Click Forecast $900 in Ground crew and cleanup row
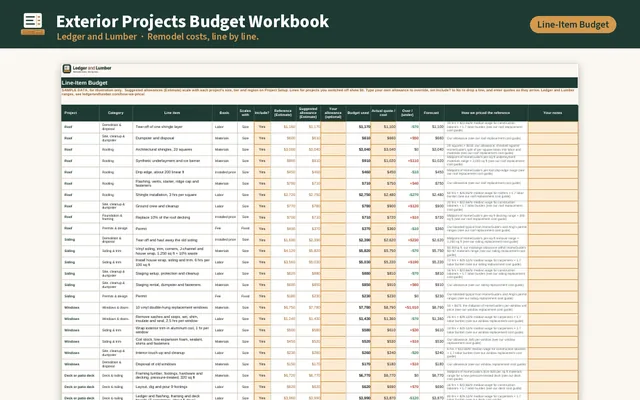 (x=432, y=206)
